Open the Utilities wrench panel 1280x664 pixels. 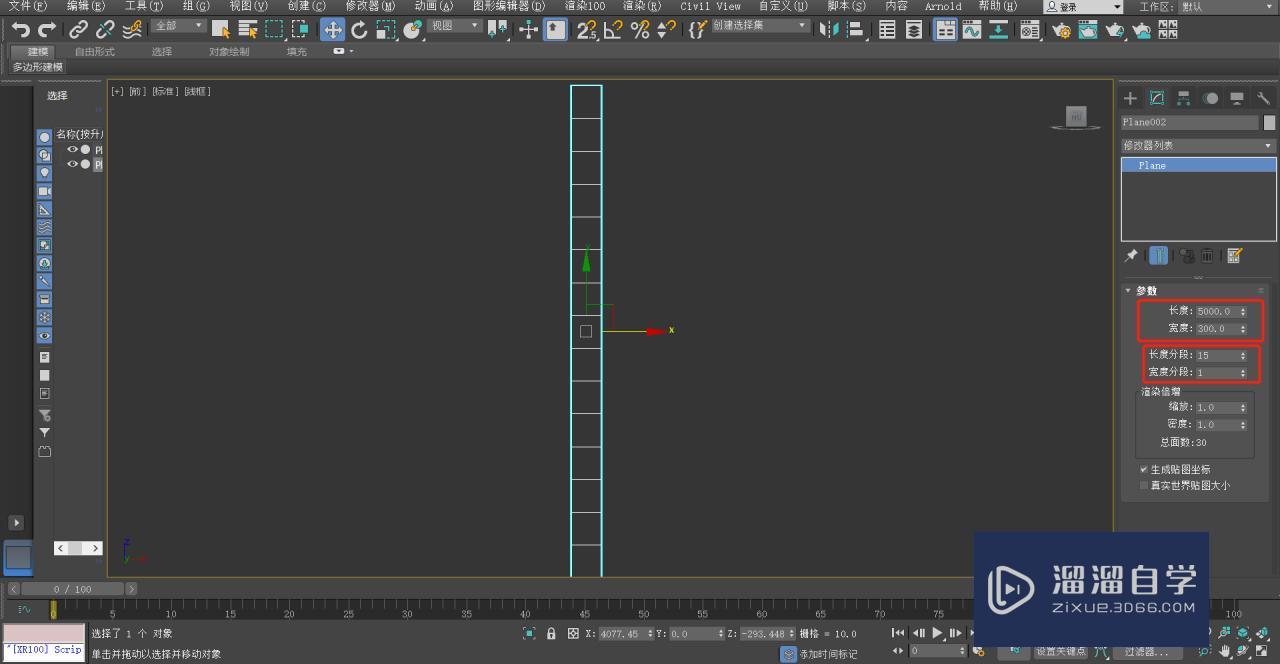pyautogui.click(x=1263, y=98)
